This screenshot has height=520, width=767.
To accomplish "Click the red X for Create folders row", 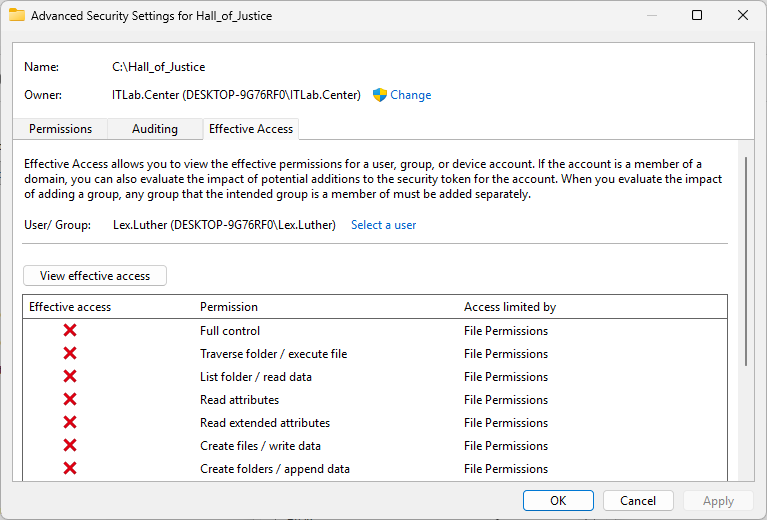I will [x=70, y=469].
